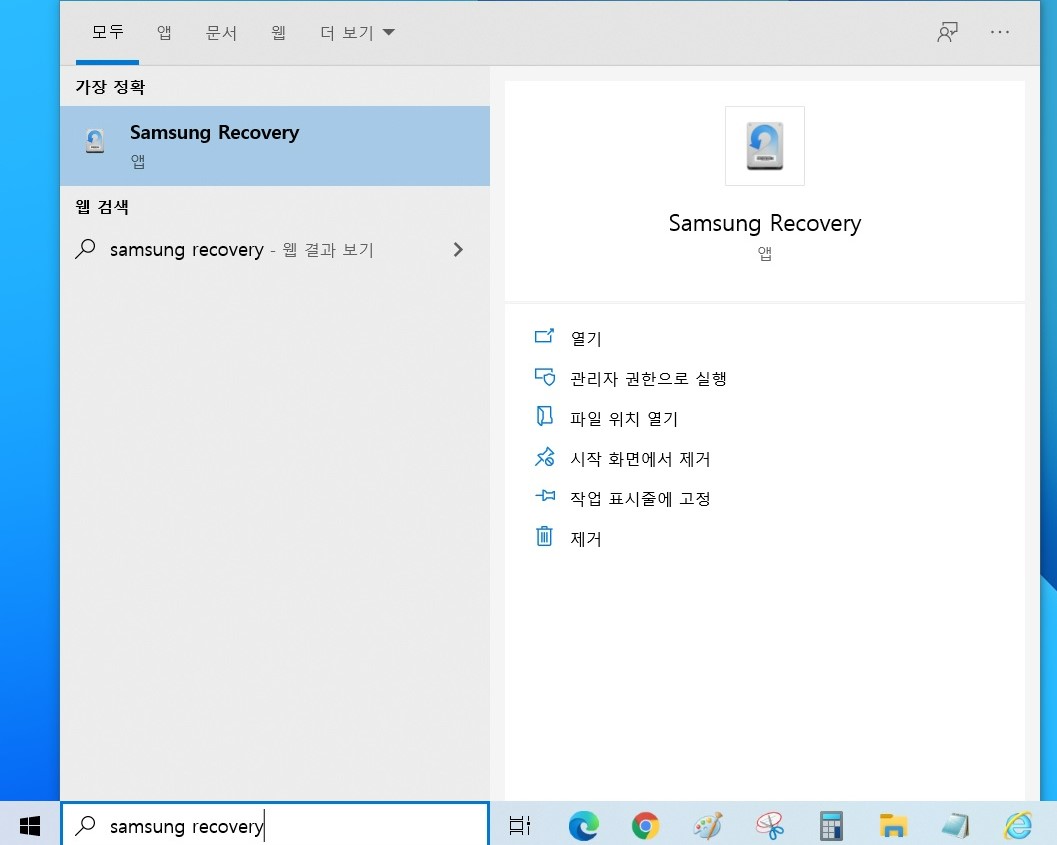Click the file location folder icon

pyautogui.click(x=544, y=416)
